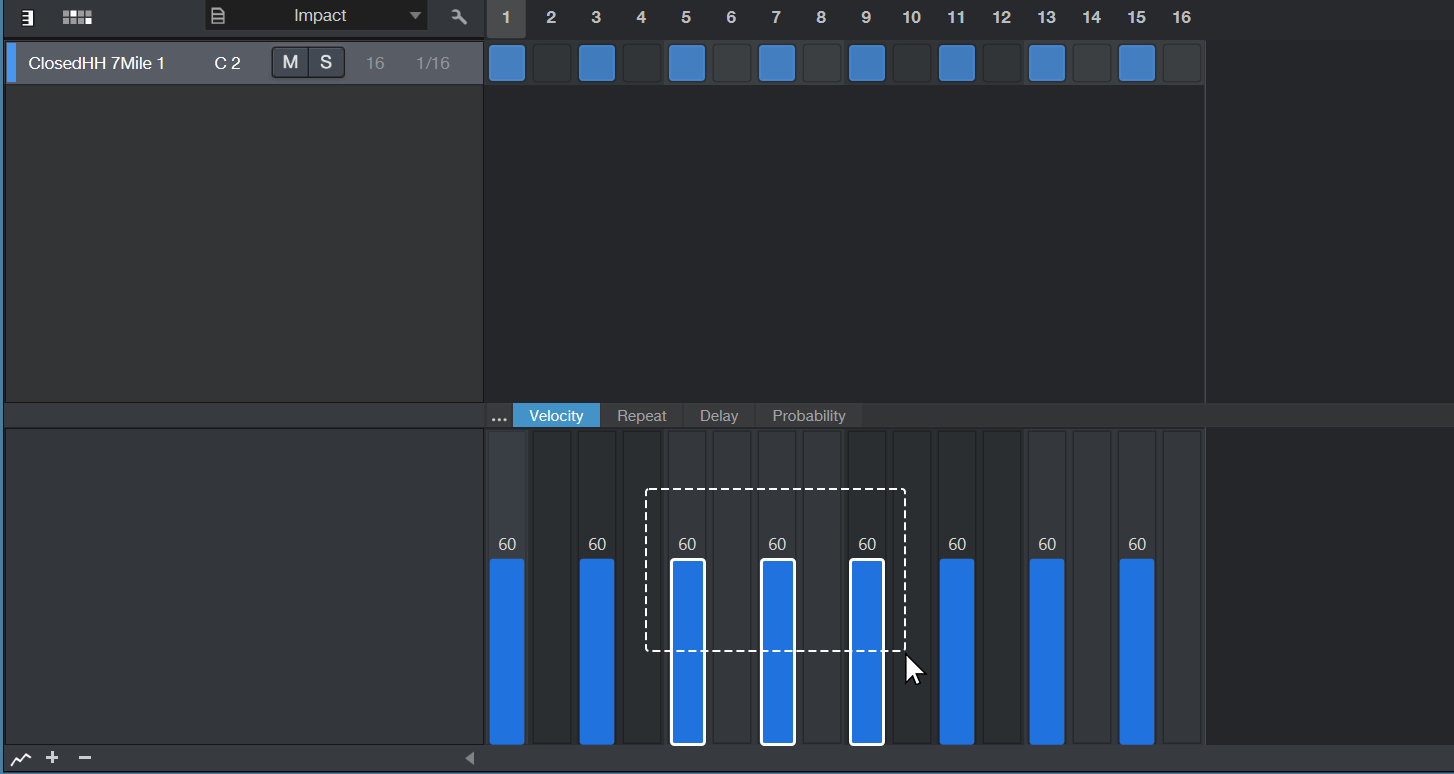Click the step 15 velocity bar

coord(1137,651)
